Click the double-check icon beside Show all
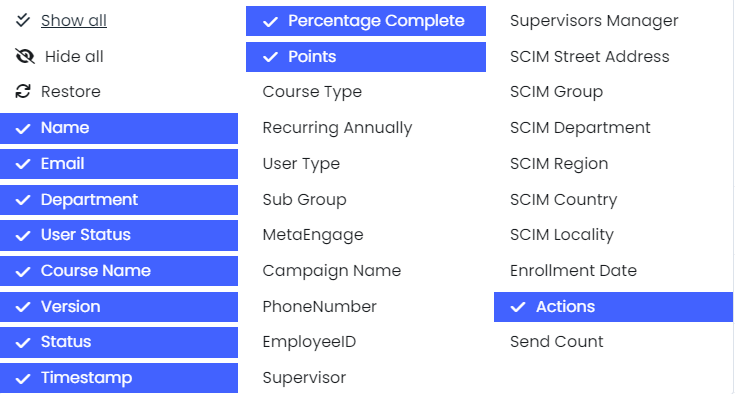The image size is (735, 394). tap(22, 20)
